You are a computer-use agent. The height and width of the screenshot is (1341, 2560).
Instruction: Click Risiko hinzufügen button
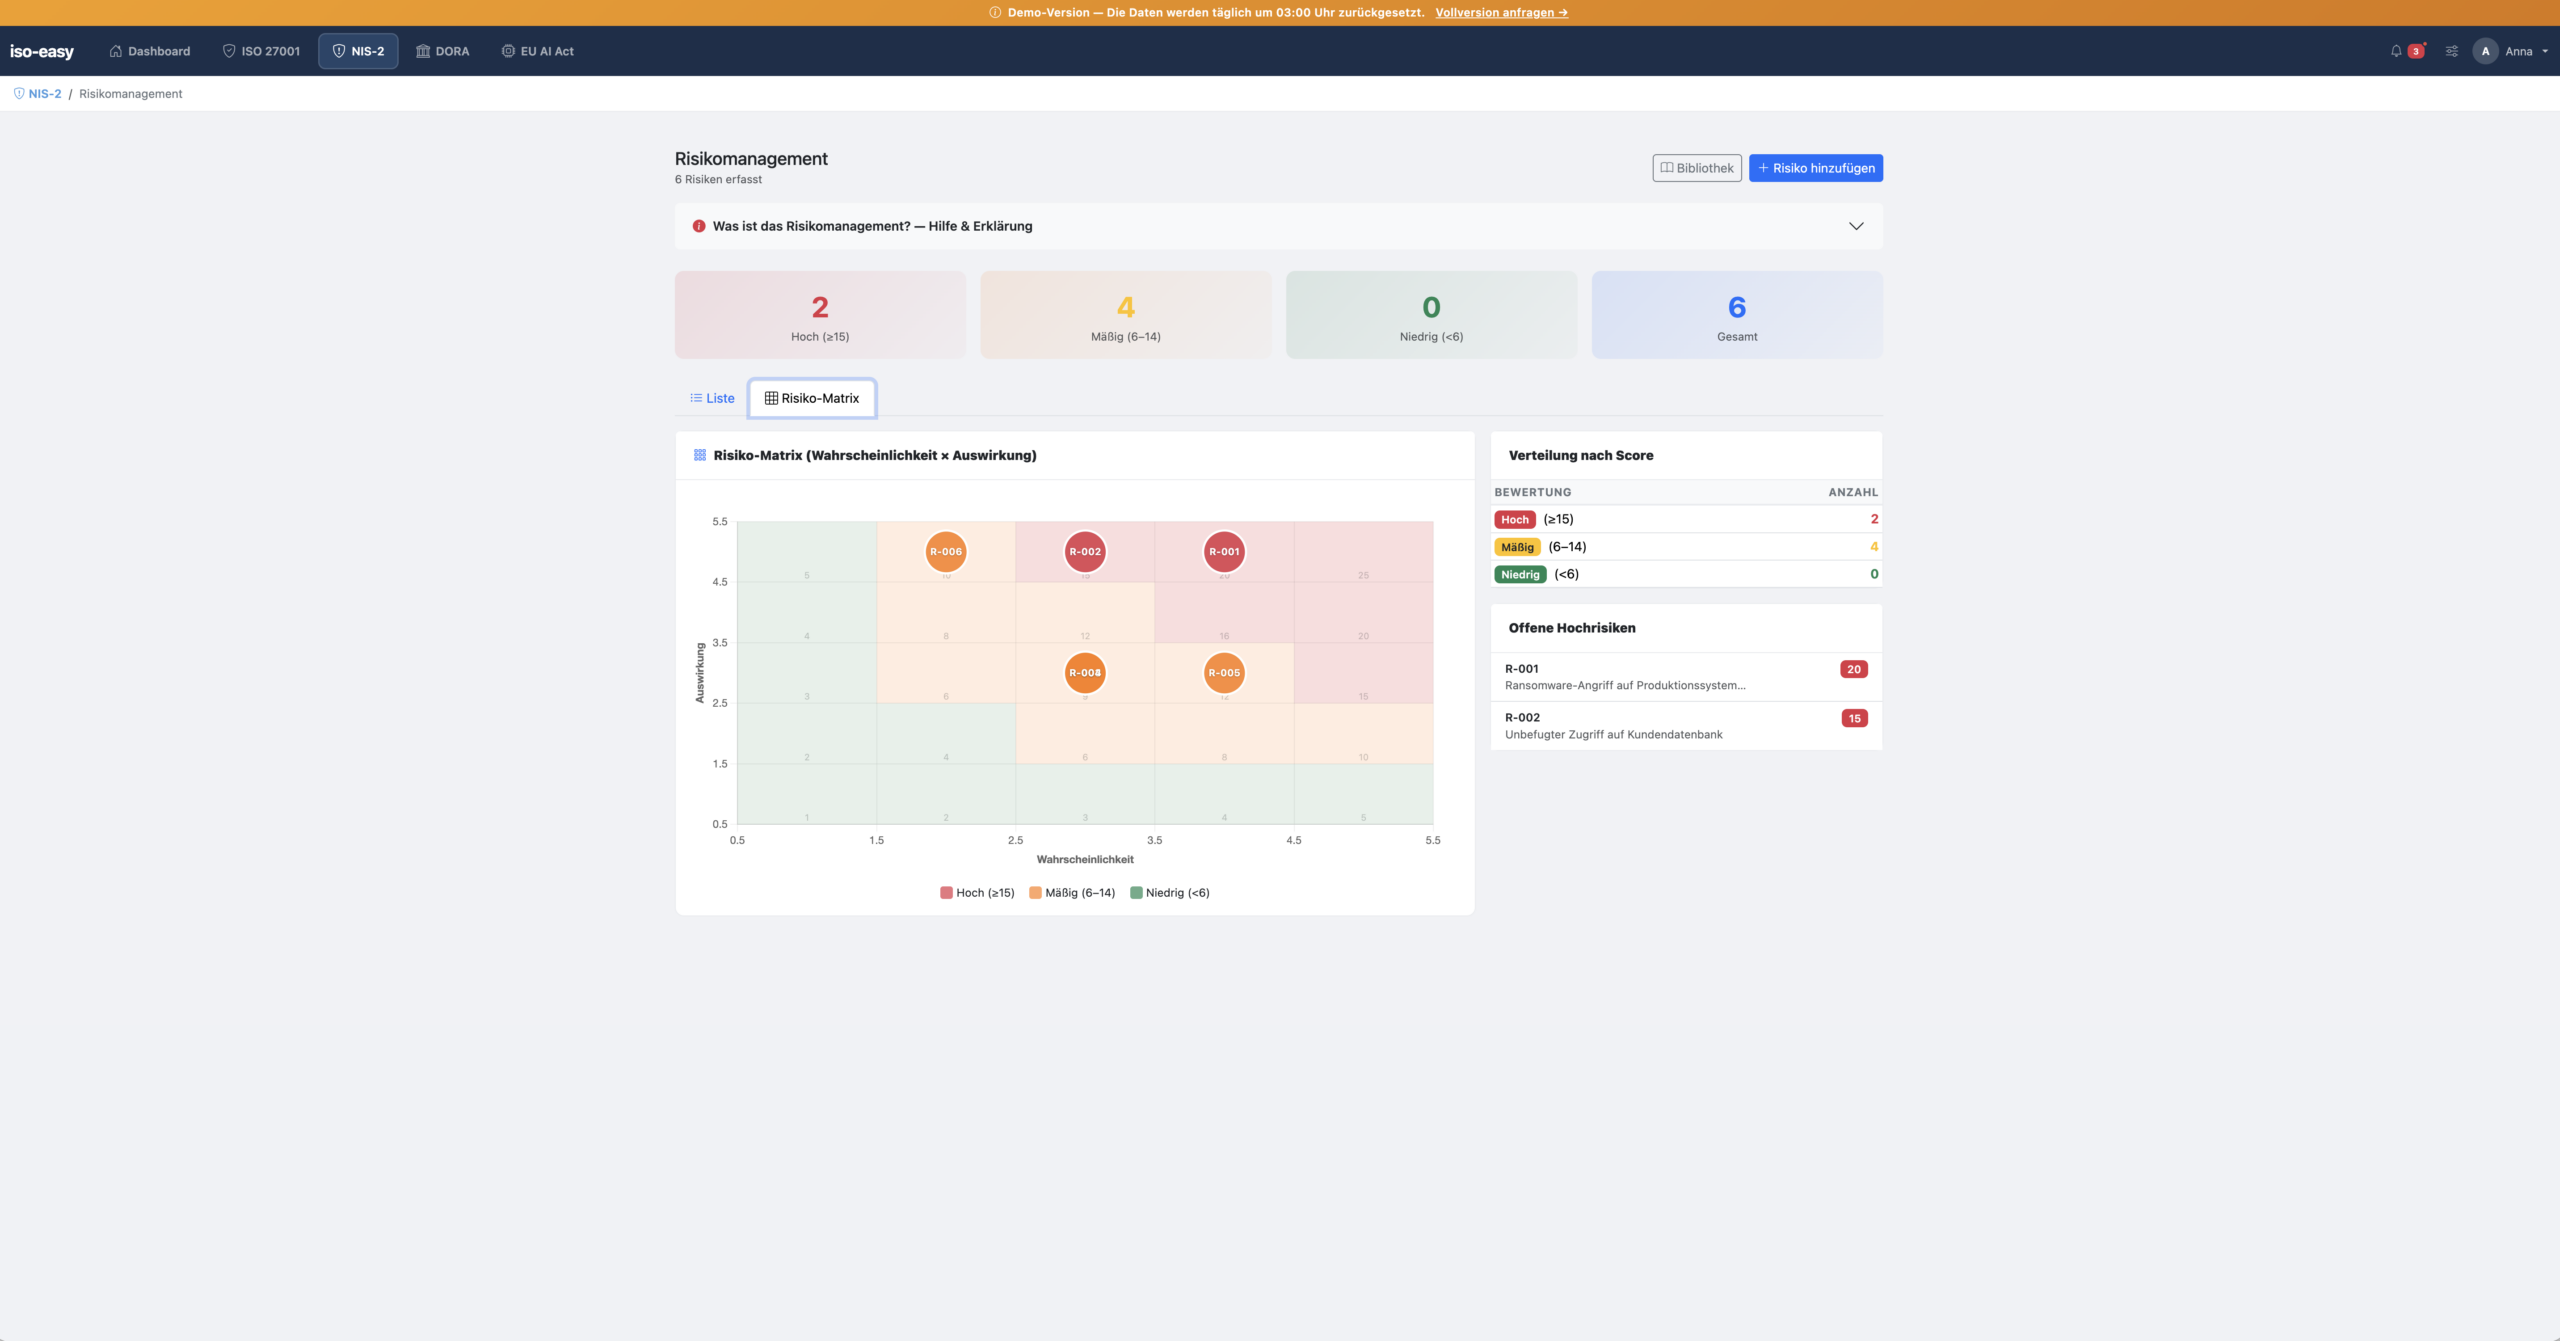click(x=1815, y=168)
